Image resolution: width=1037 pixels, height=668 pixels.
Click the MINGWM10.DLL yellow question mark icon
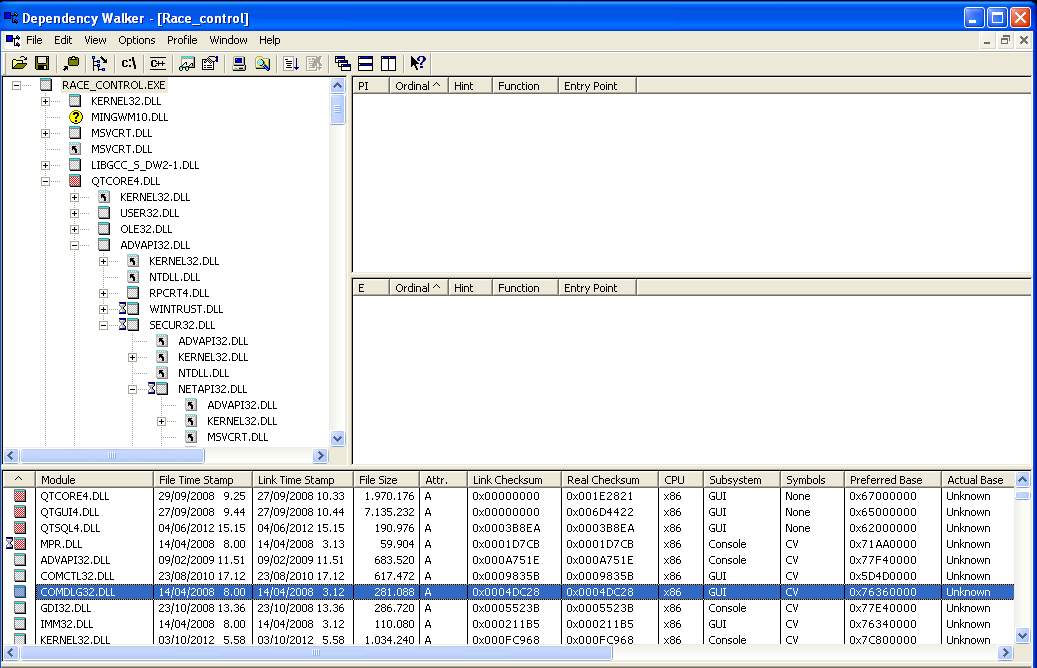pos(76,117)
